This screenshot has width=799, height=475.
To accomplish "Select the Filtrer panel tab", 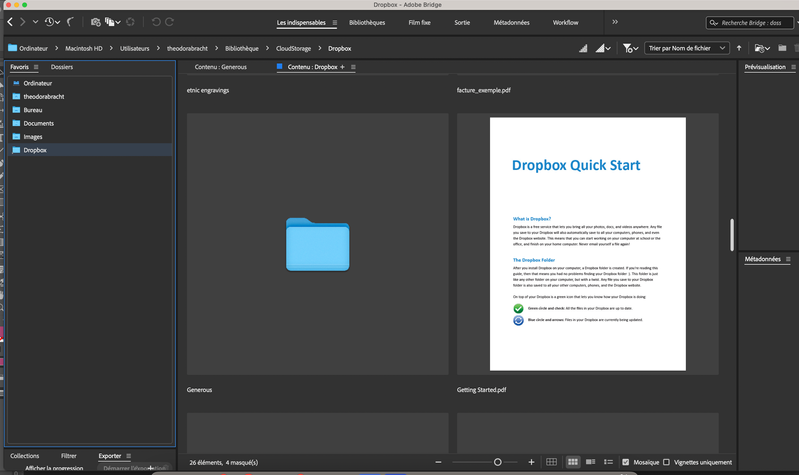I will [69, 456].
